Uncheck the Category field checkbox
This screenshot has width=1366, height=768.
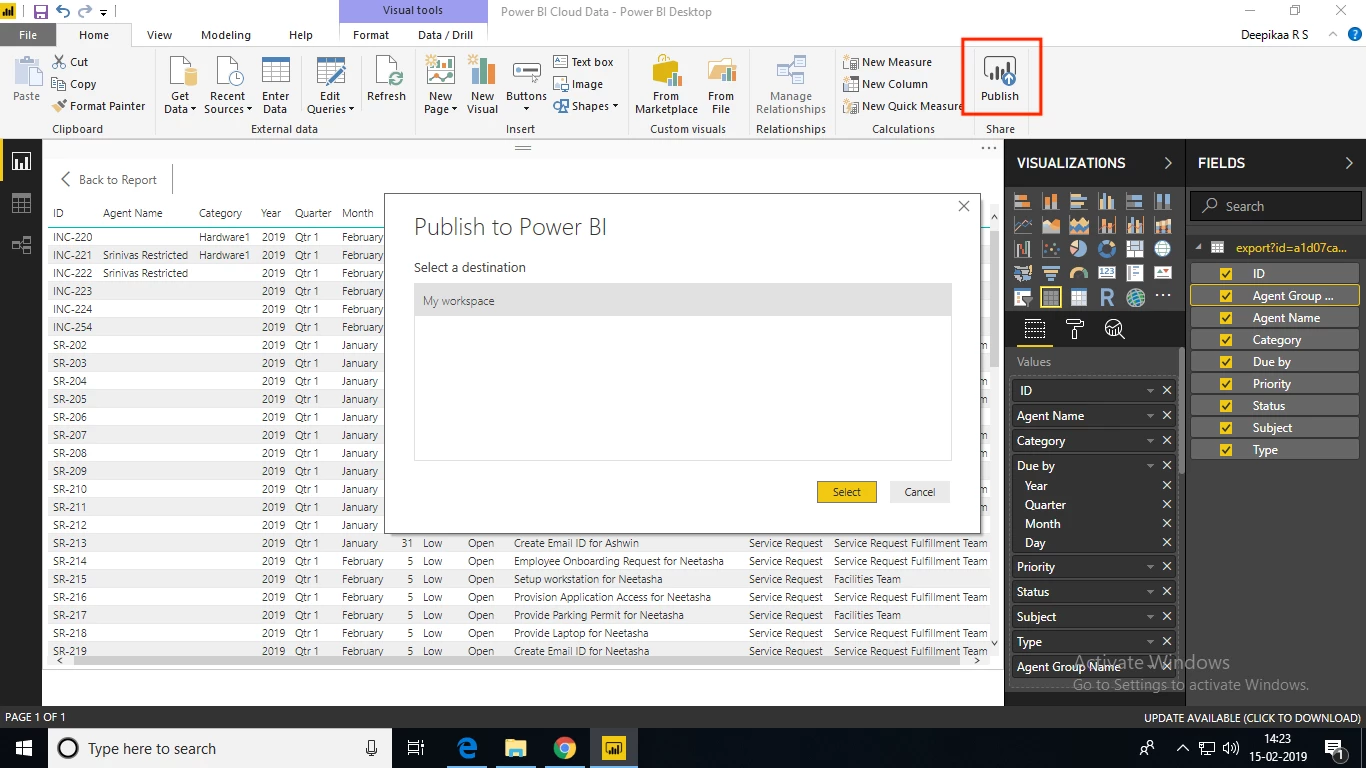point(1226,339)
